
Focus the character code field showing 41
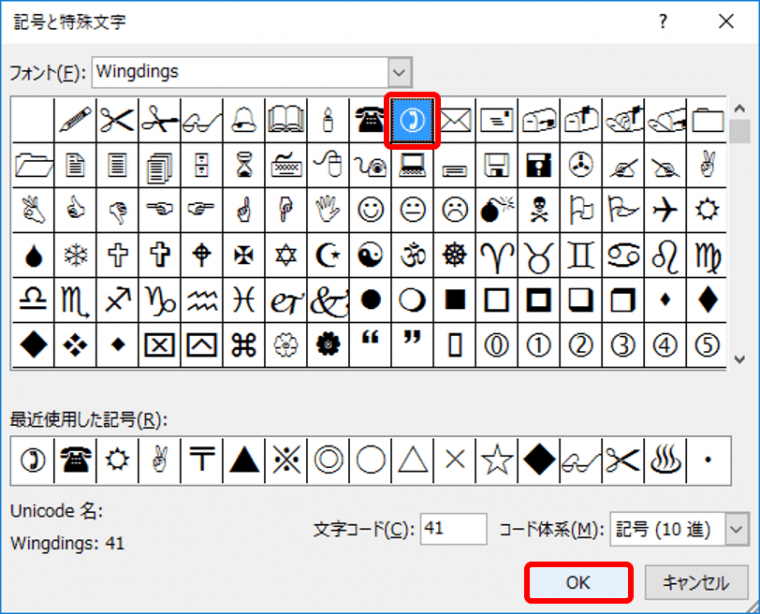click(x=453, y=529)
